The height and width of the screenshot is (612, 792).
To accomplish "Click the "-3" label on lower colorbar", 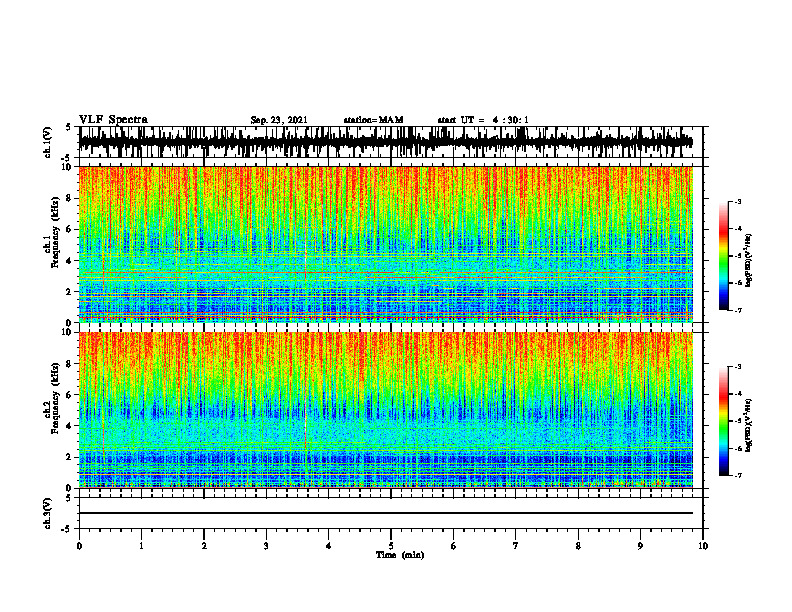I will point(738,367).
